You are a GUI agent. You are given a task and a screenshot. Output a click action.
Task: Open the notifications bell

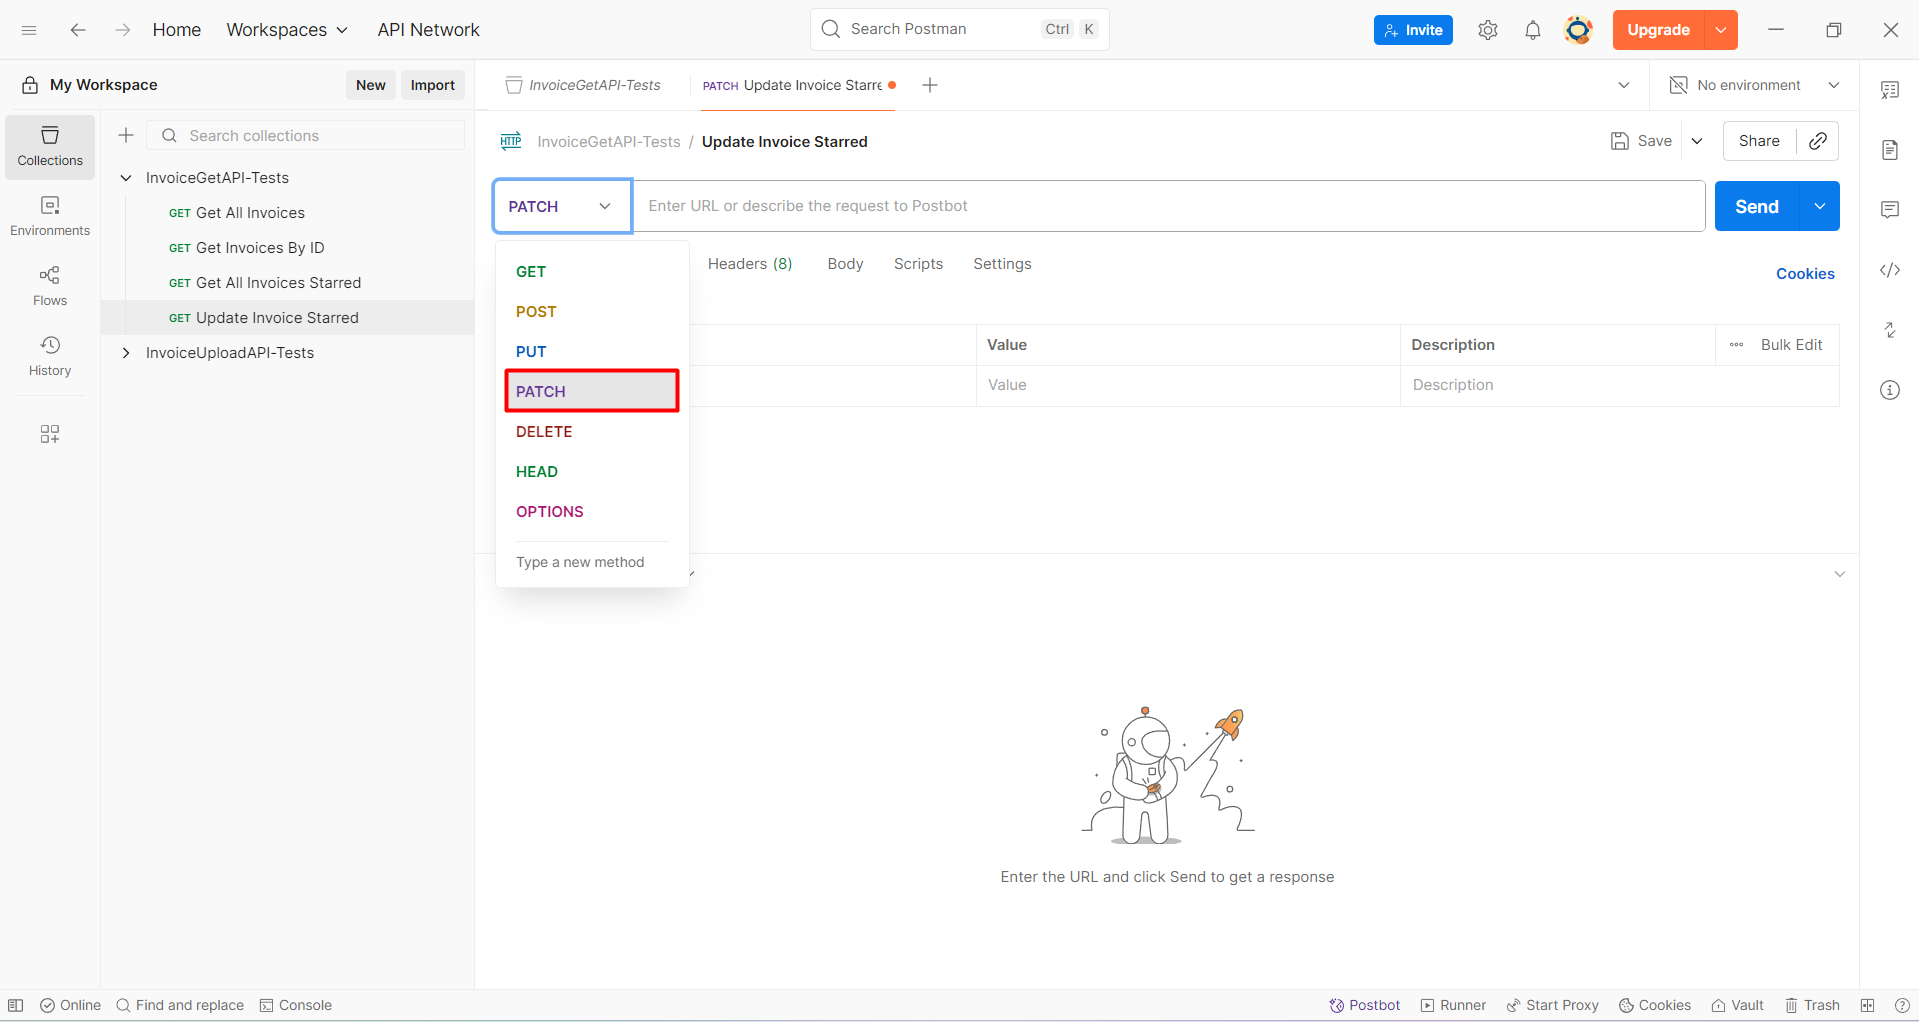[1533, 30]
